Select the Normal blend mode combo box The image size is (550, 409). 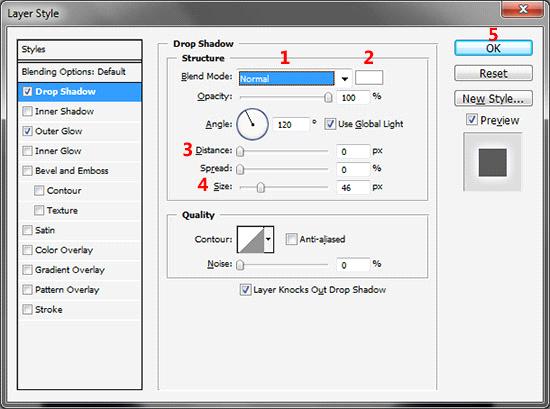(x=287, y=79)
